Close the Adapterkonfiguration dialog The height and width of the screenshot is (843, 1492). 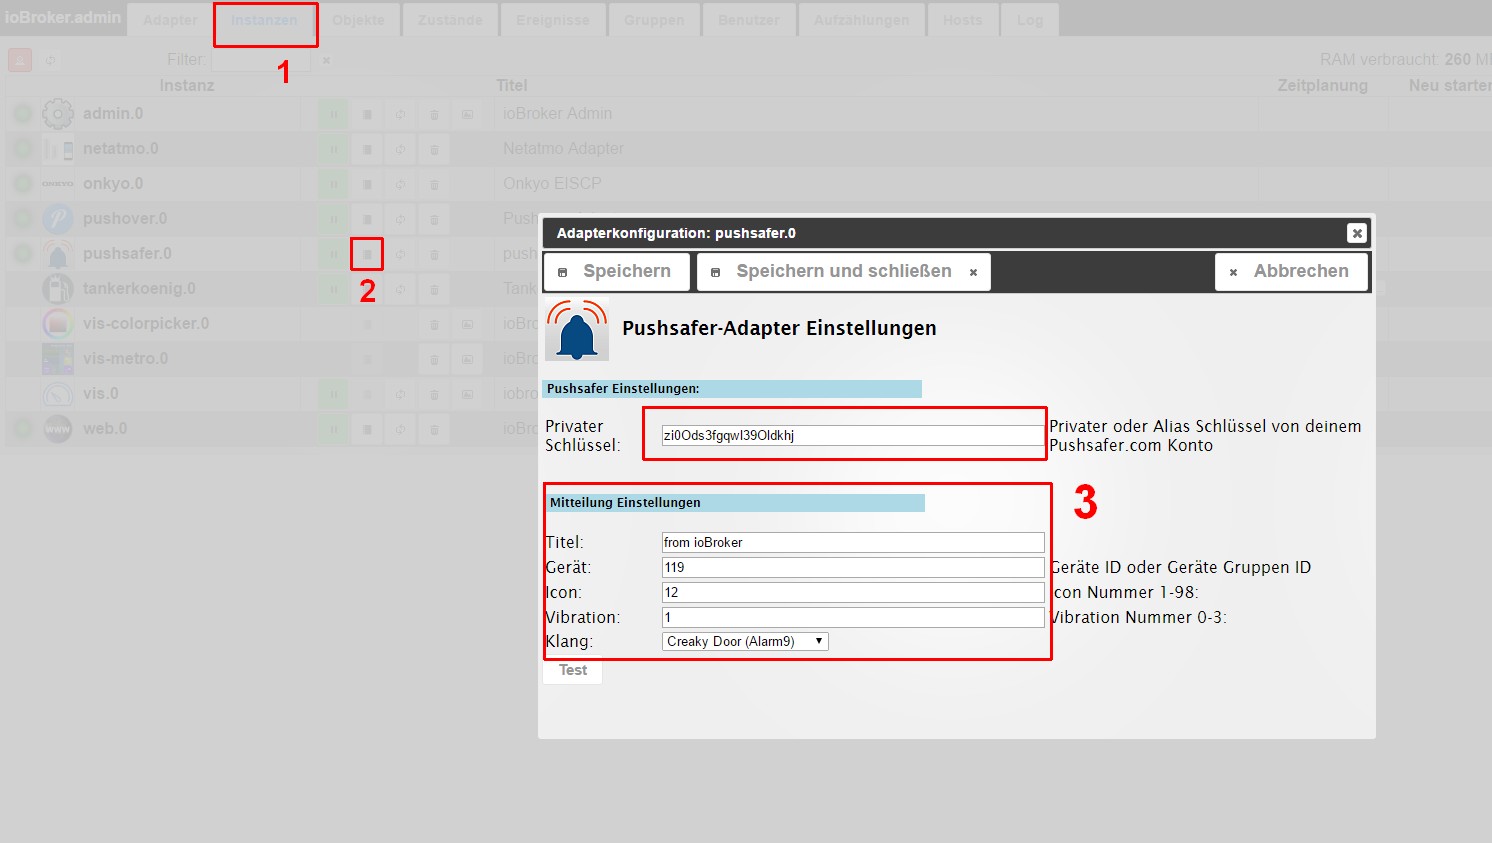click(1356, 233)
